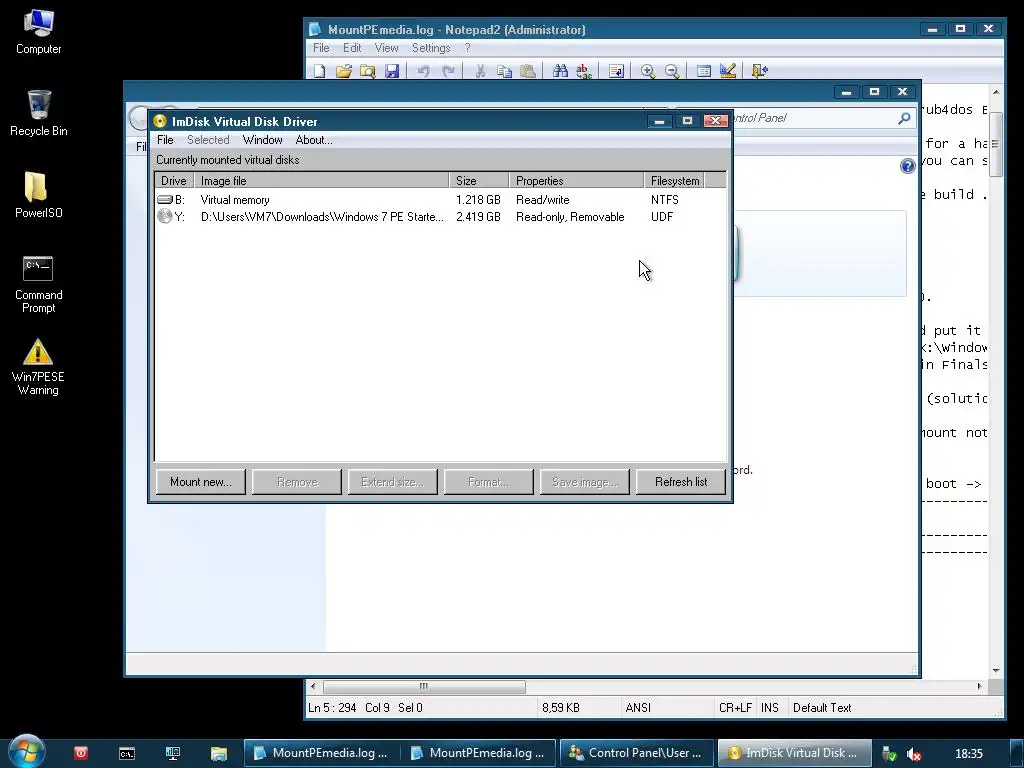Switch to Control Panel\User taskbar button
Image resolution: width=1024 pixels, height=768 pixels.
click(x=636, y=753)
